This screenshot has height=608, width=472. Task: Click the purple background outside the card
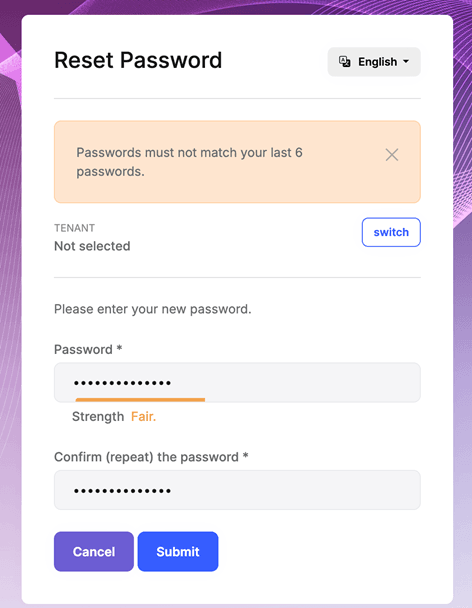point(10,310)
